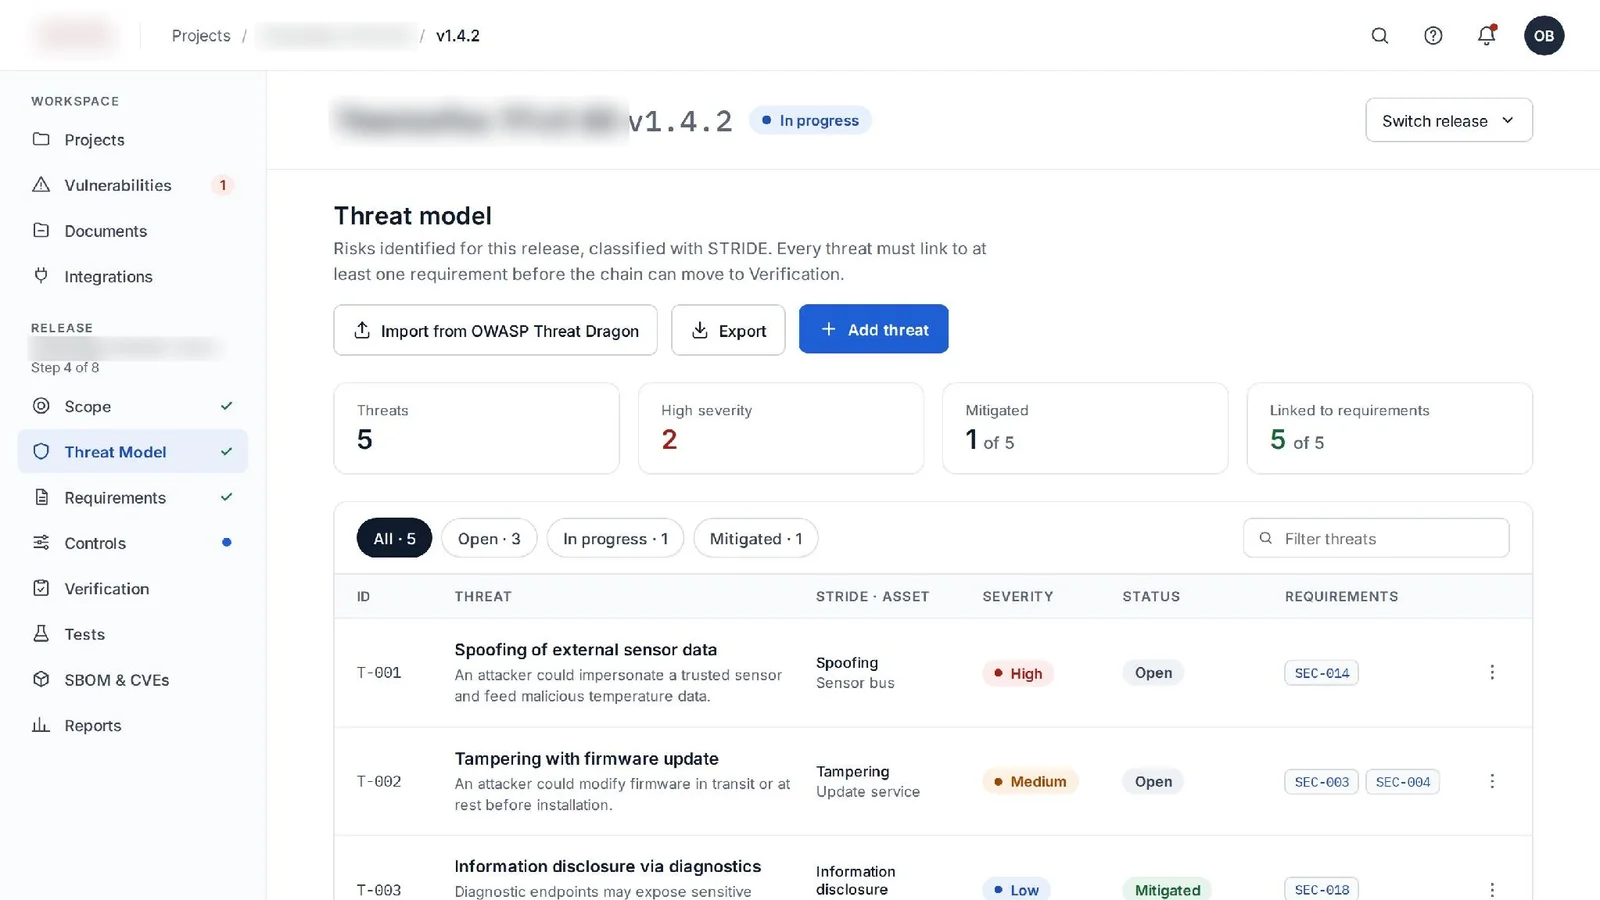Open SBOM & CVEs step
Image resolution: width=1600 pixels, height=900 pixels.
pyautogui.click(x=133, y=680)
